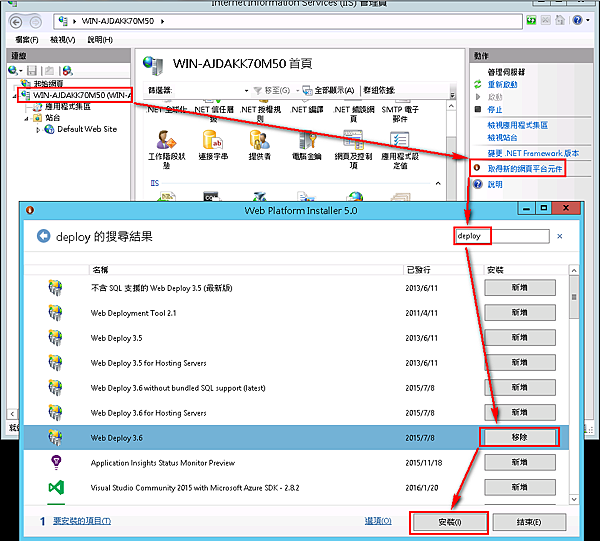Collapse the IIS group section chevron
The image size is (600, 541).
tap(438, 183)
